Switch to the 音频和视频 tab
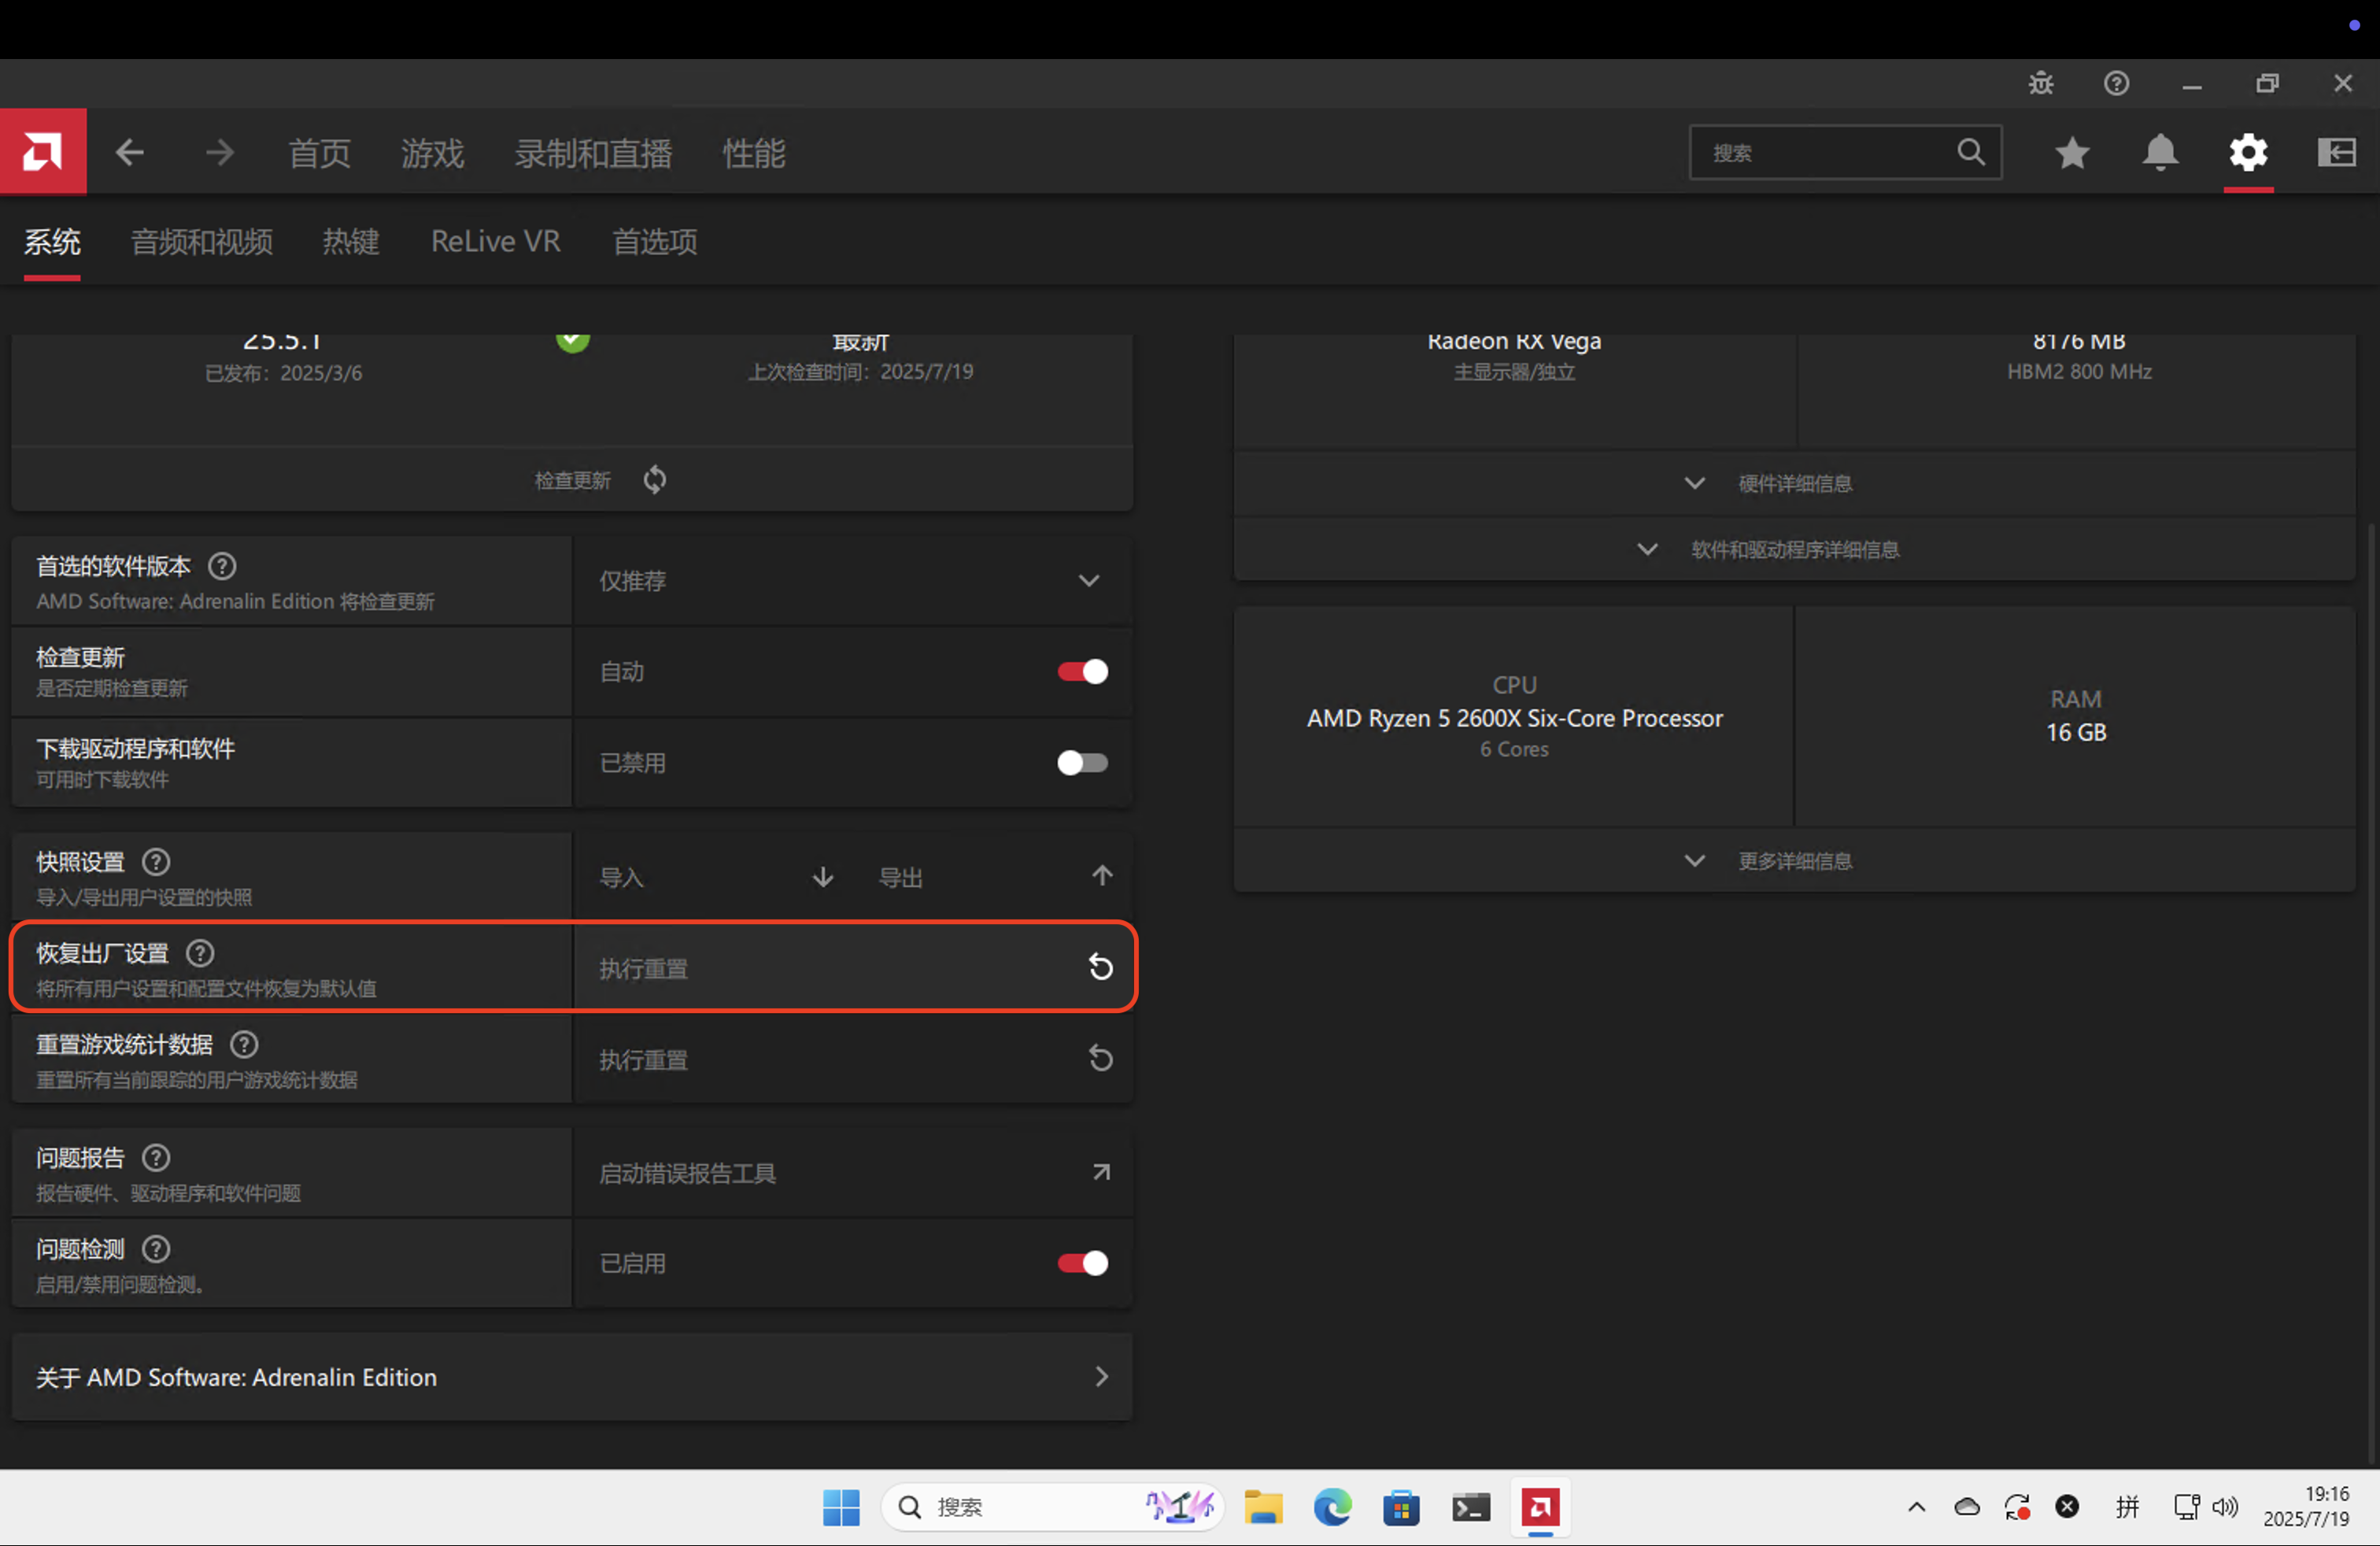Screen dimensions: 2380x1546 202,242
